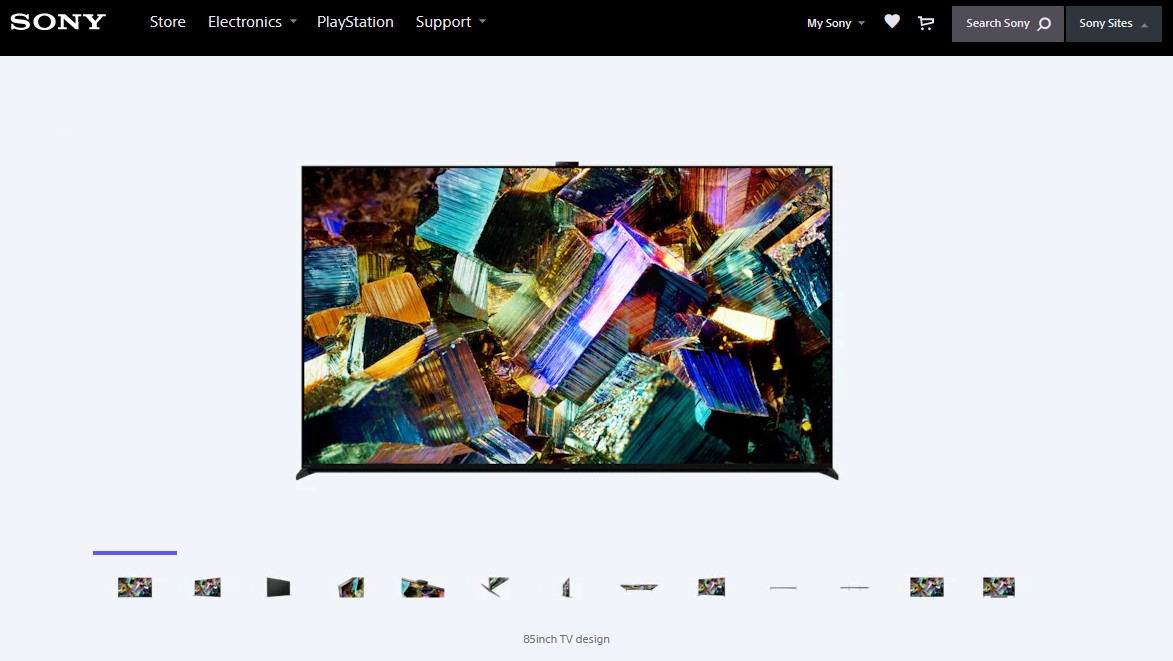Select the sixth thumbnail, TV stand detail
1173x661 pixels.
click(494, 587)
